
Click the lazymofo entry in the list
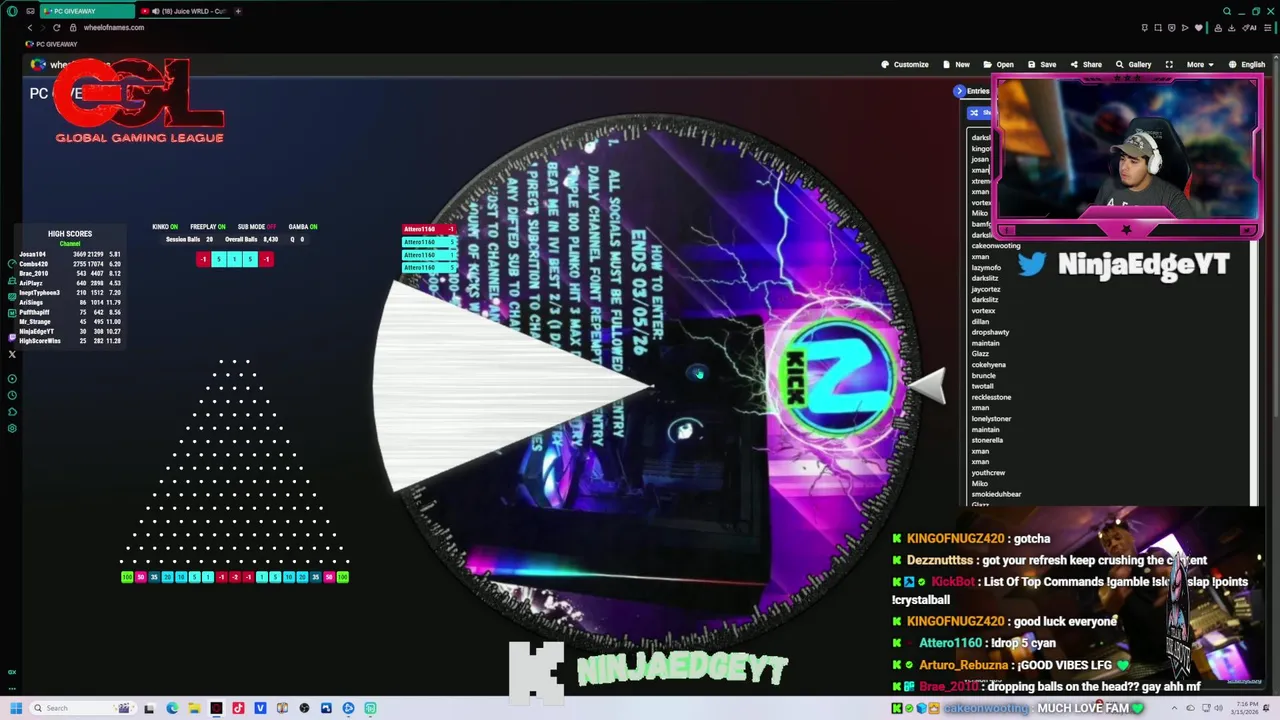[x=986, y=268]
